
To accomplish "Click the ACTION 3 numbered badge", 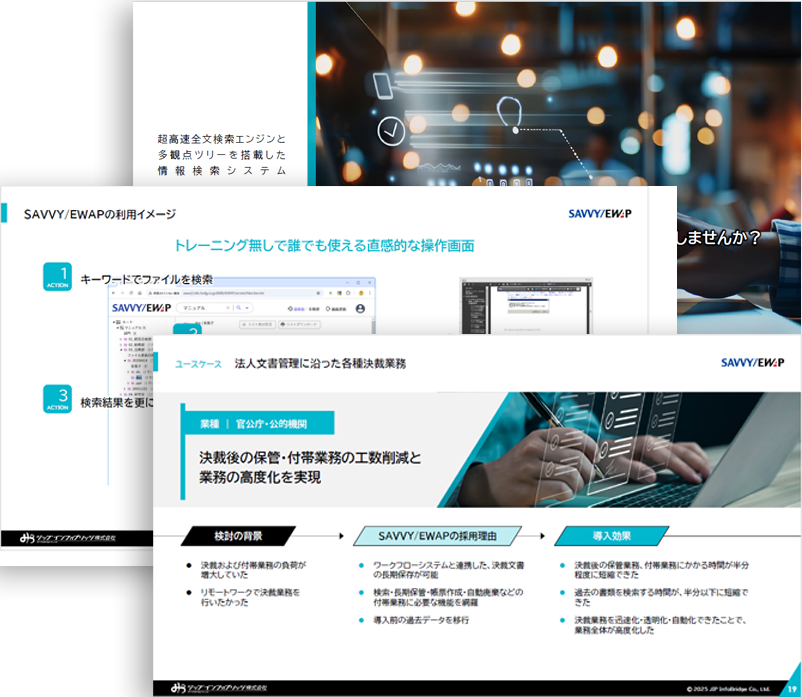I will point(58,399).
